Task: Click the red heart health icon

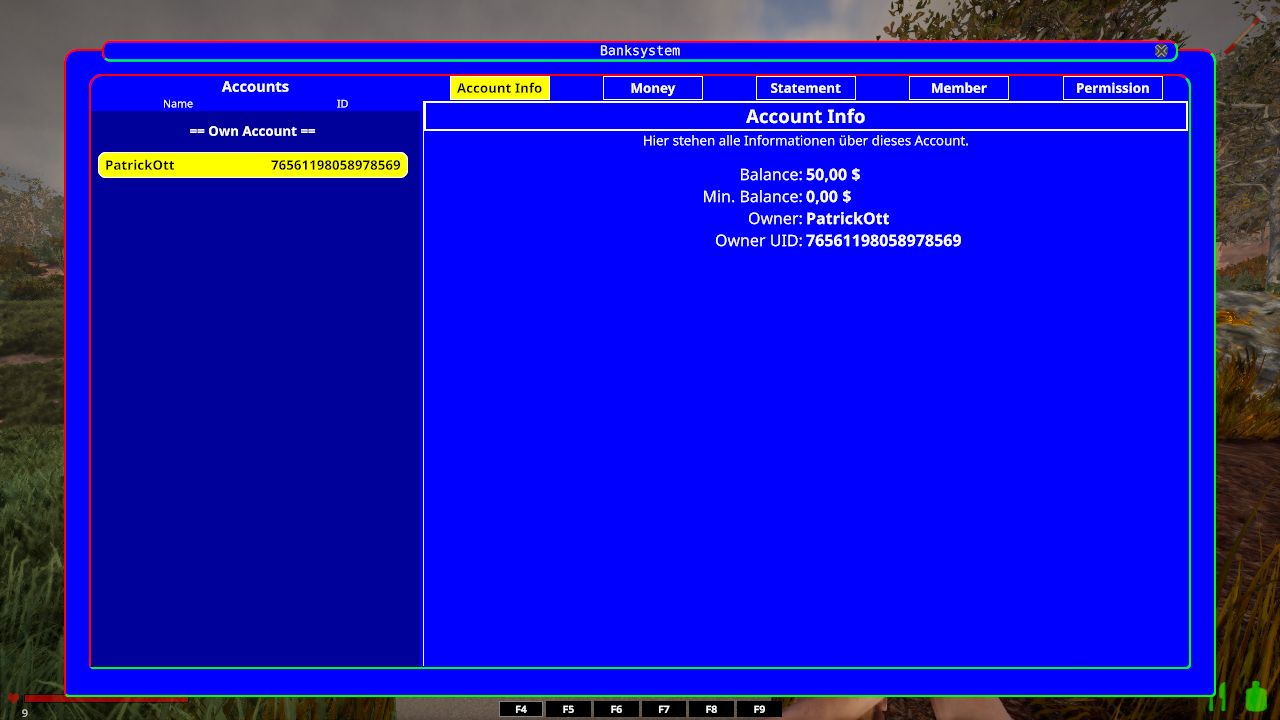Action: 13,698
